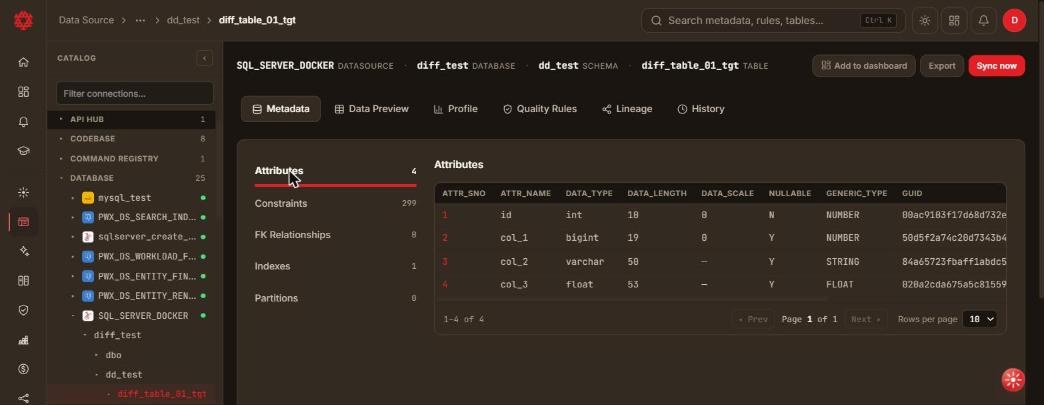This screenshot has height=405, width=1044.
Task: Collapse the SQL_SERVER_DOCKER connection
Action: (73, 316)
